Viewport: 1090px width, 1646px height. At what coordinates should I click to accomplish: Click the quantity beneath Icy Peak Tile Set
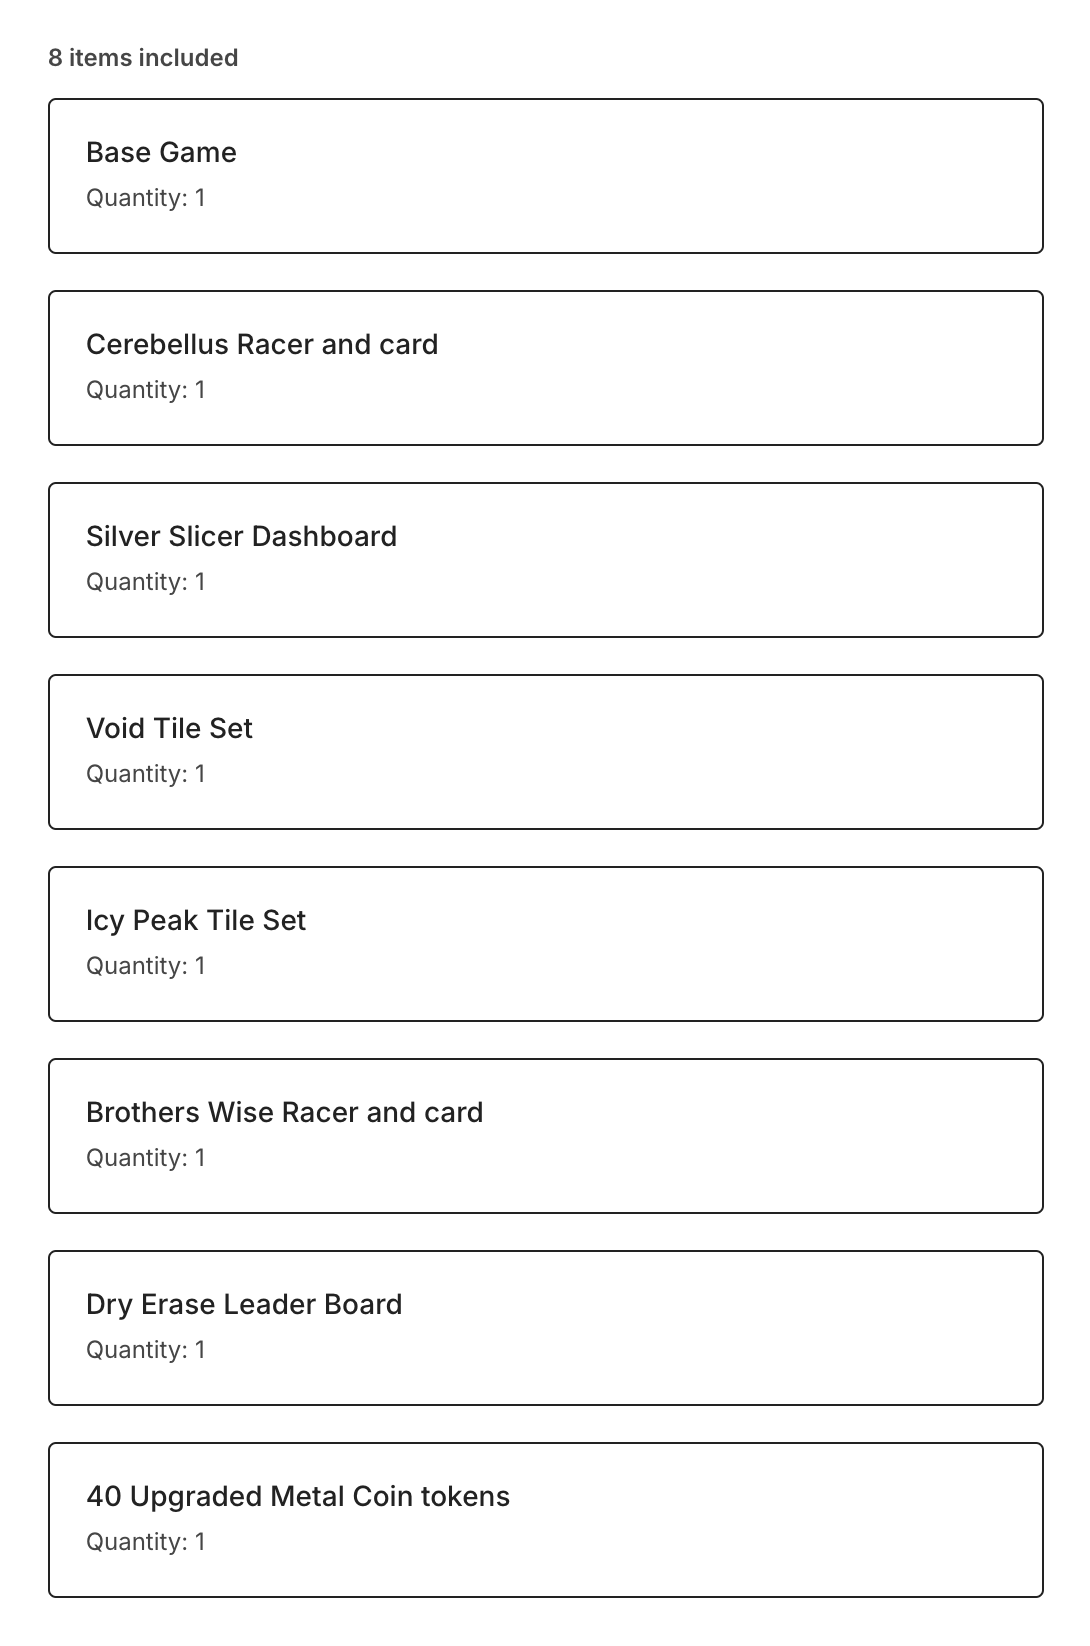point(146,966)
